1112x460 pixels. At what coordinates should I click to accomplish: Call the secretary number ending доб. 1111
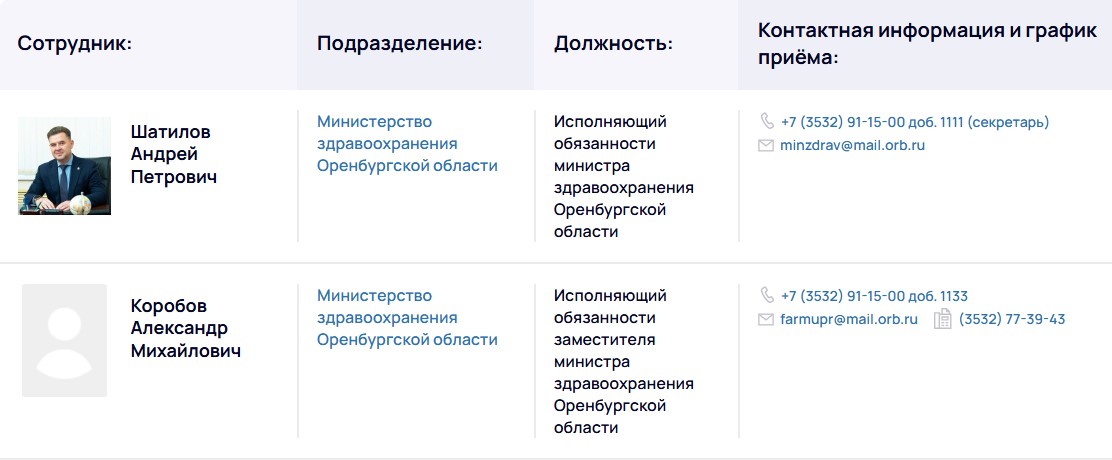[x=915, y=122]
